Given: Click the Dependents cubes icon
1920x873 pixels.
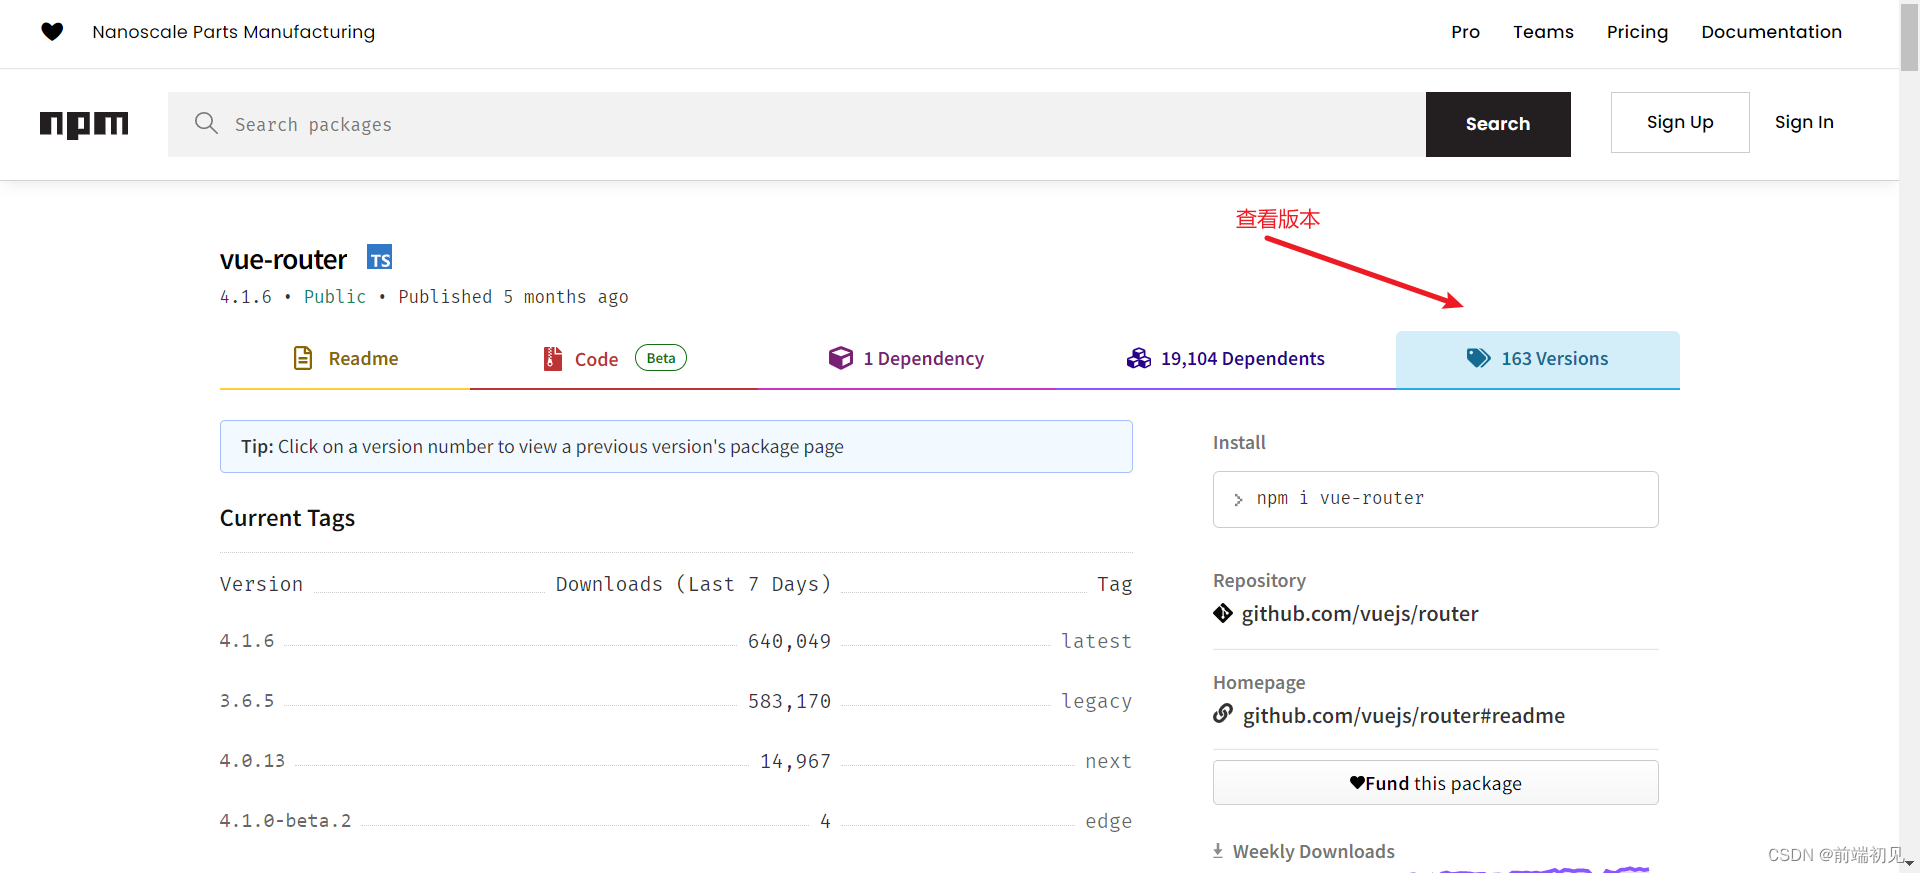Looking at the screenshot, I should click(x=1138, y=358).
